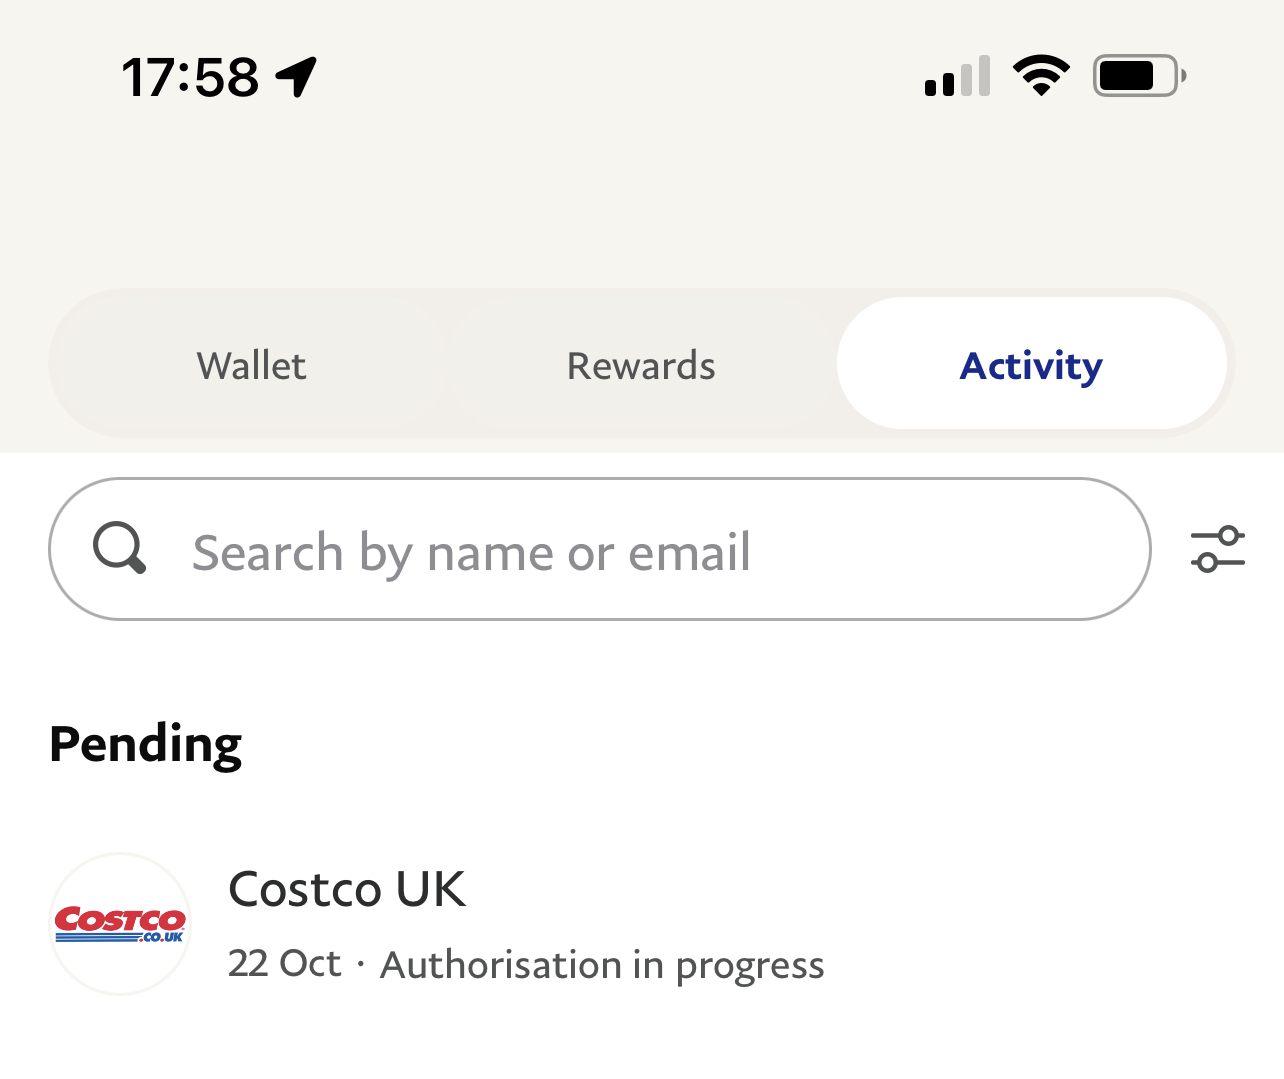
Task: Tap the Authorisation in progress status text
Action: (602, 965)
